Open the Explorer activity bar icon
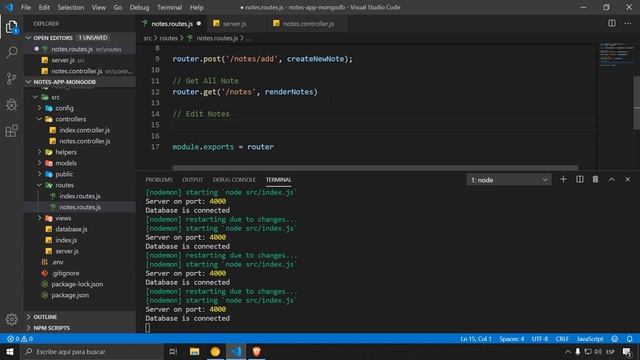This screenshot has height=360, width=640. point(11,27)
